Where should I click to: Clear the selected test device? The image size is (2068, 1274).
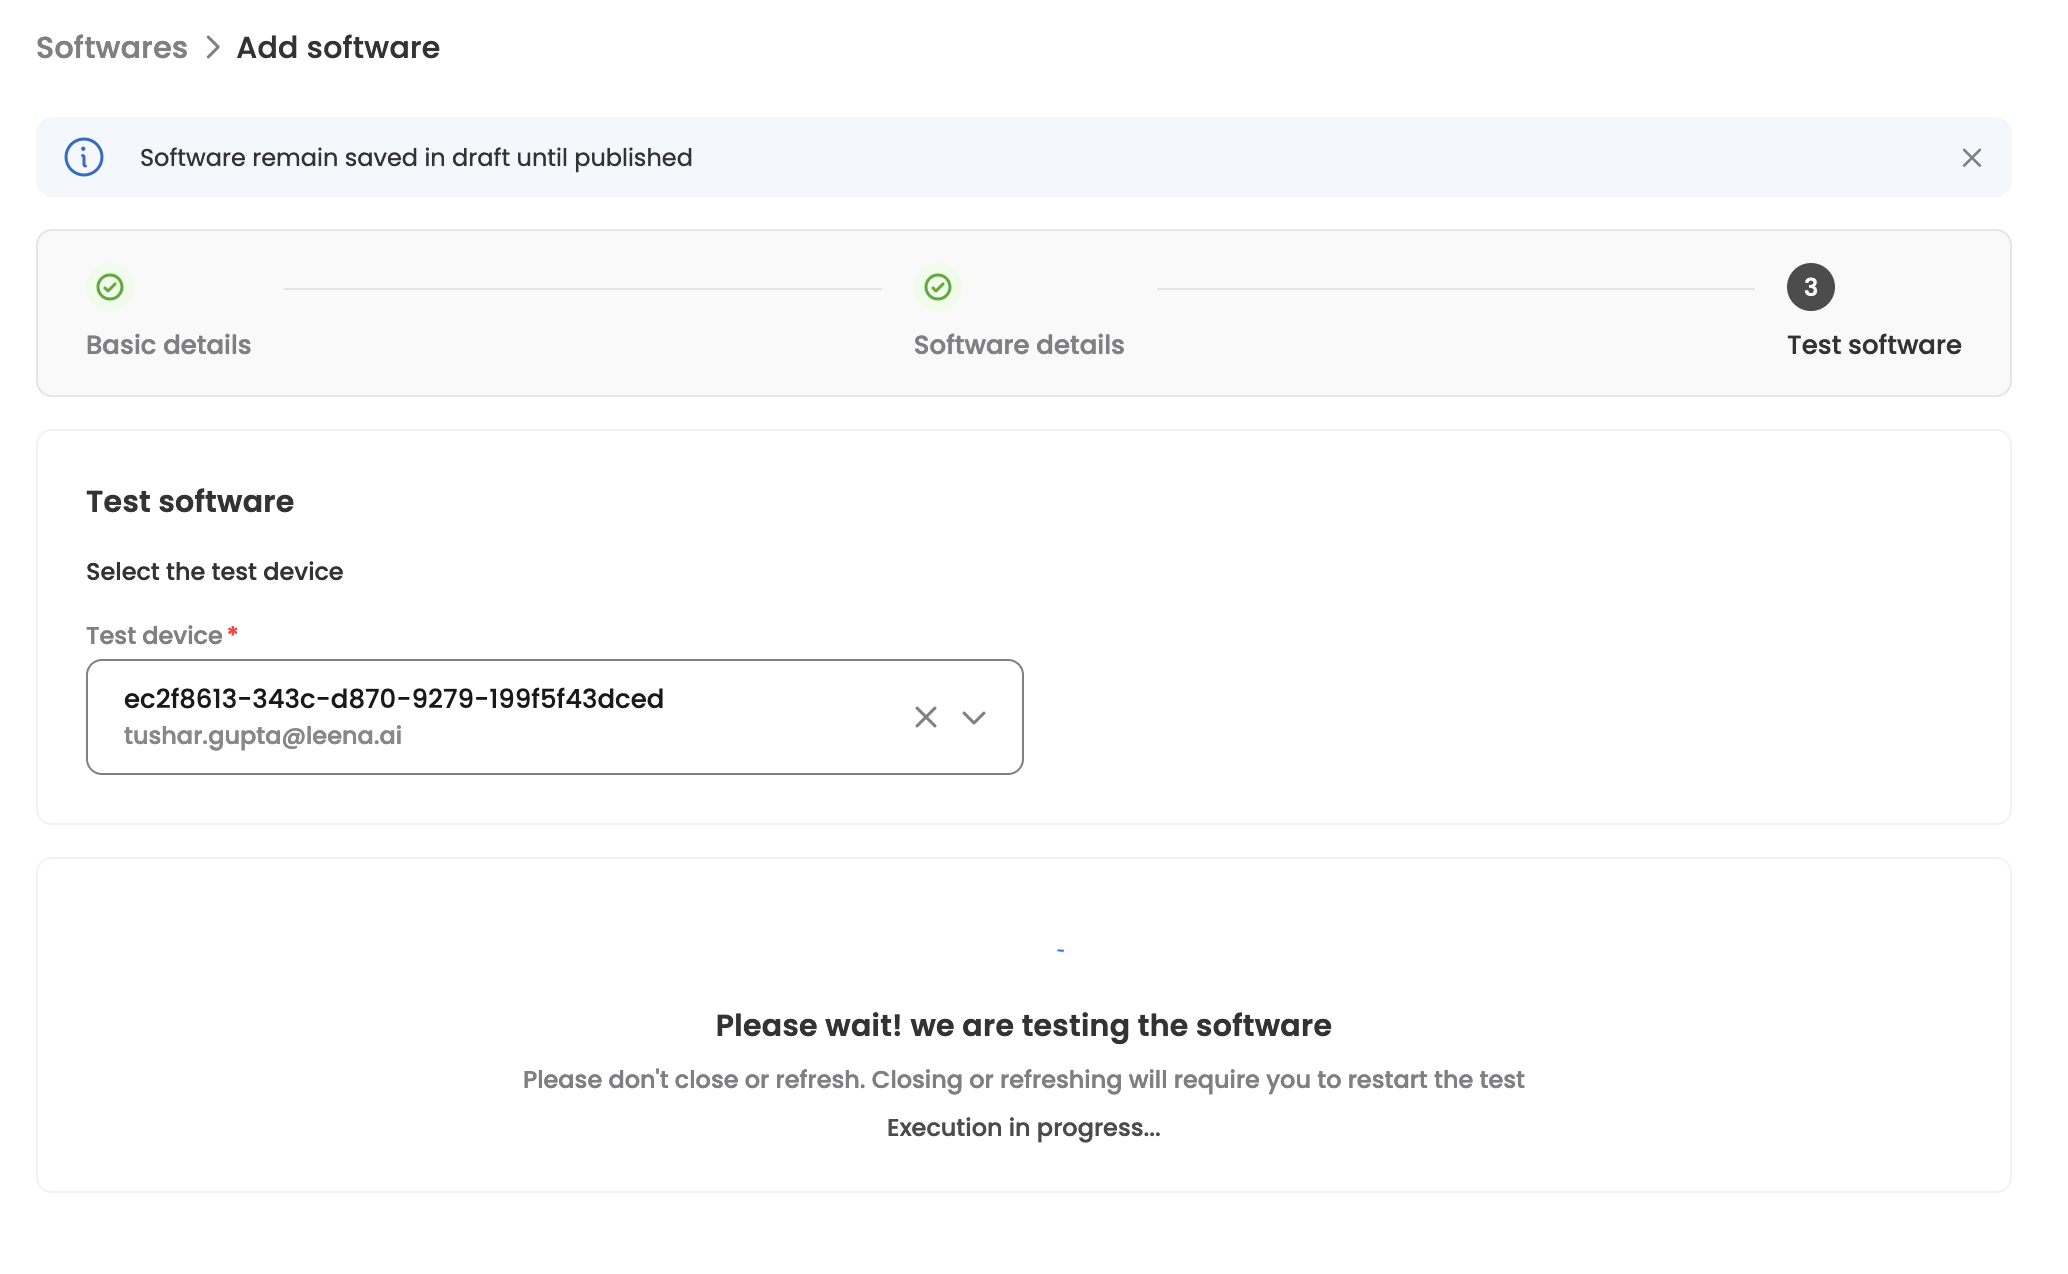click(925, 717)
